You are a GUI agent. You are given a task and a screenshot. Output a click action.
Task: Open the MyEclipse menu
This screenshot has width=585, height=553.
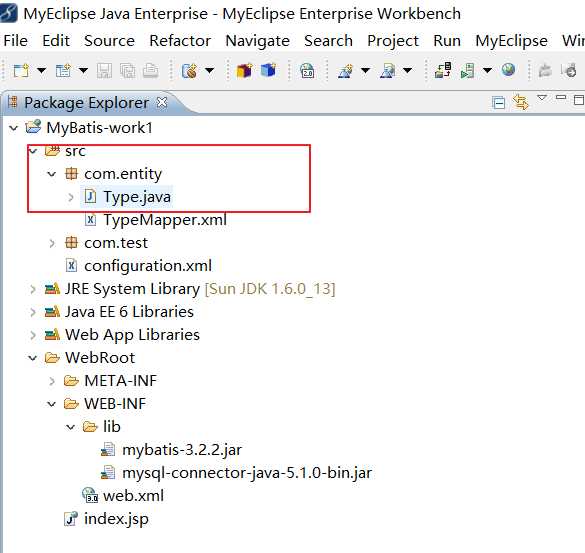[512, 41]
